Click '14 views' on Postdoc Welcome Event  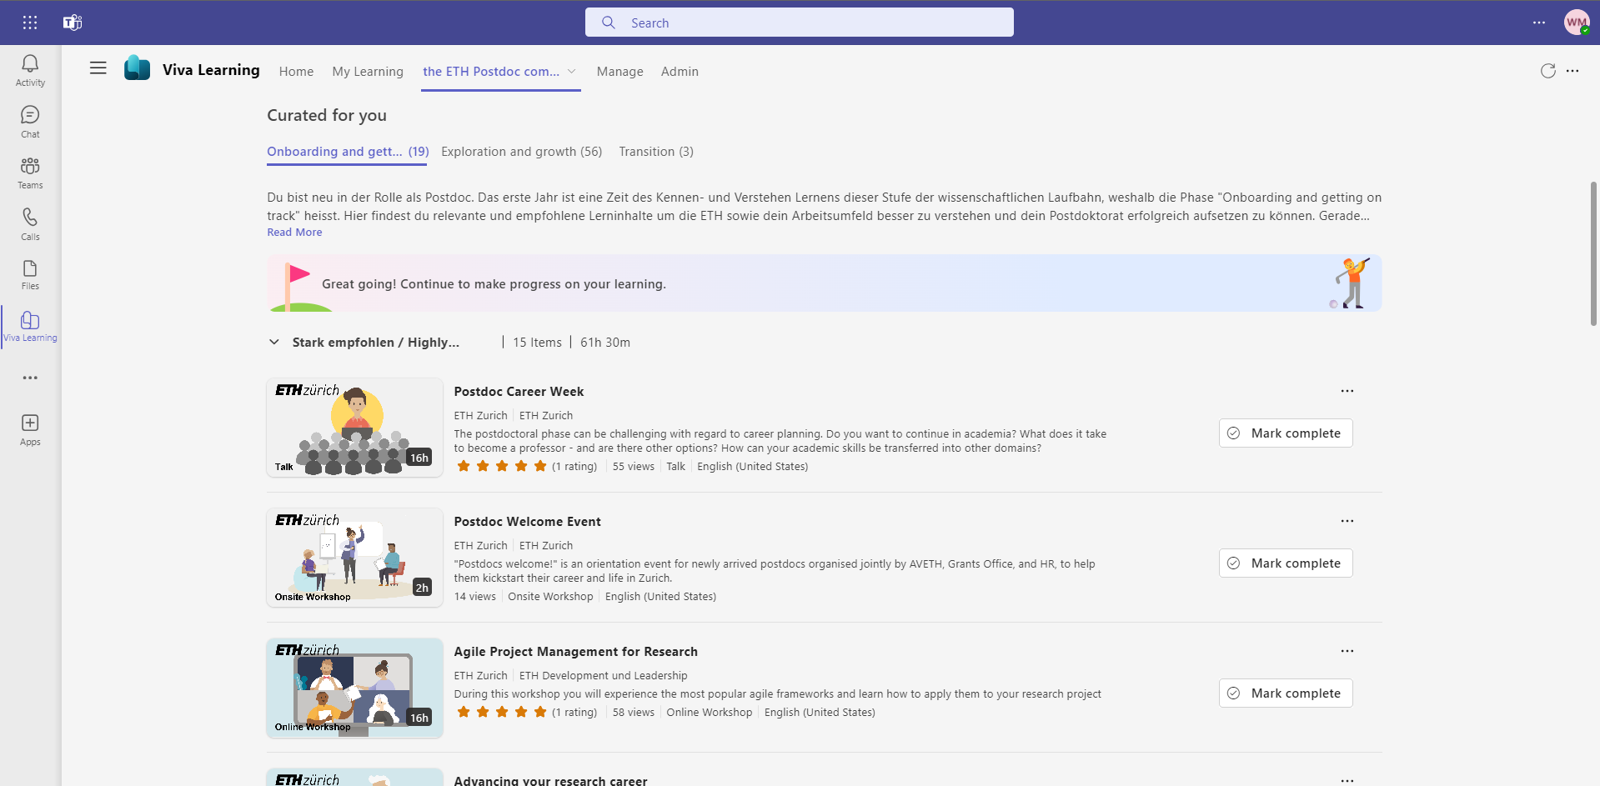click(475, 596)
